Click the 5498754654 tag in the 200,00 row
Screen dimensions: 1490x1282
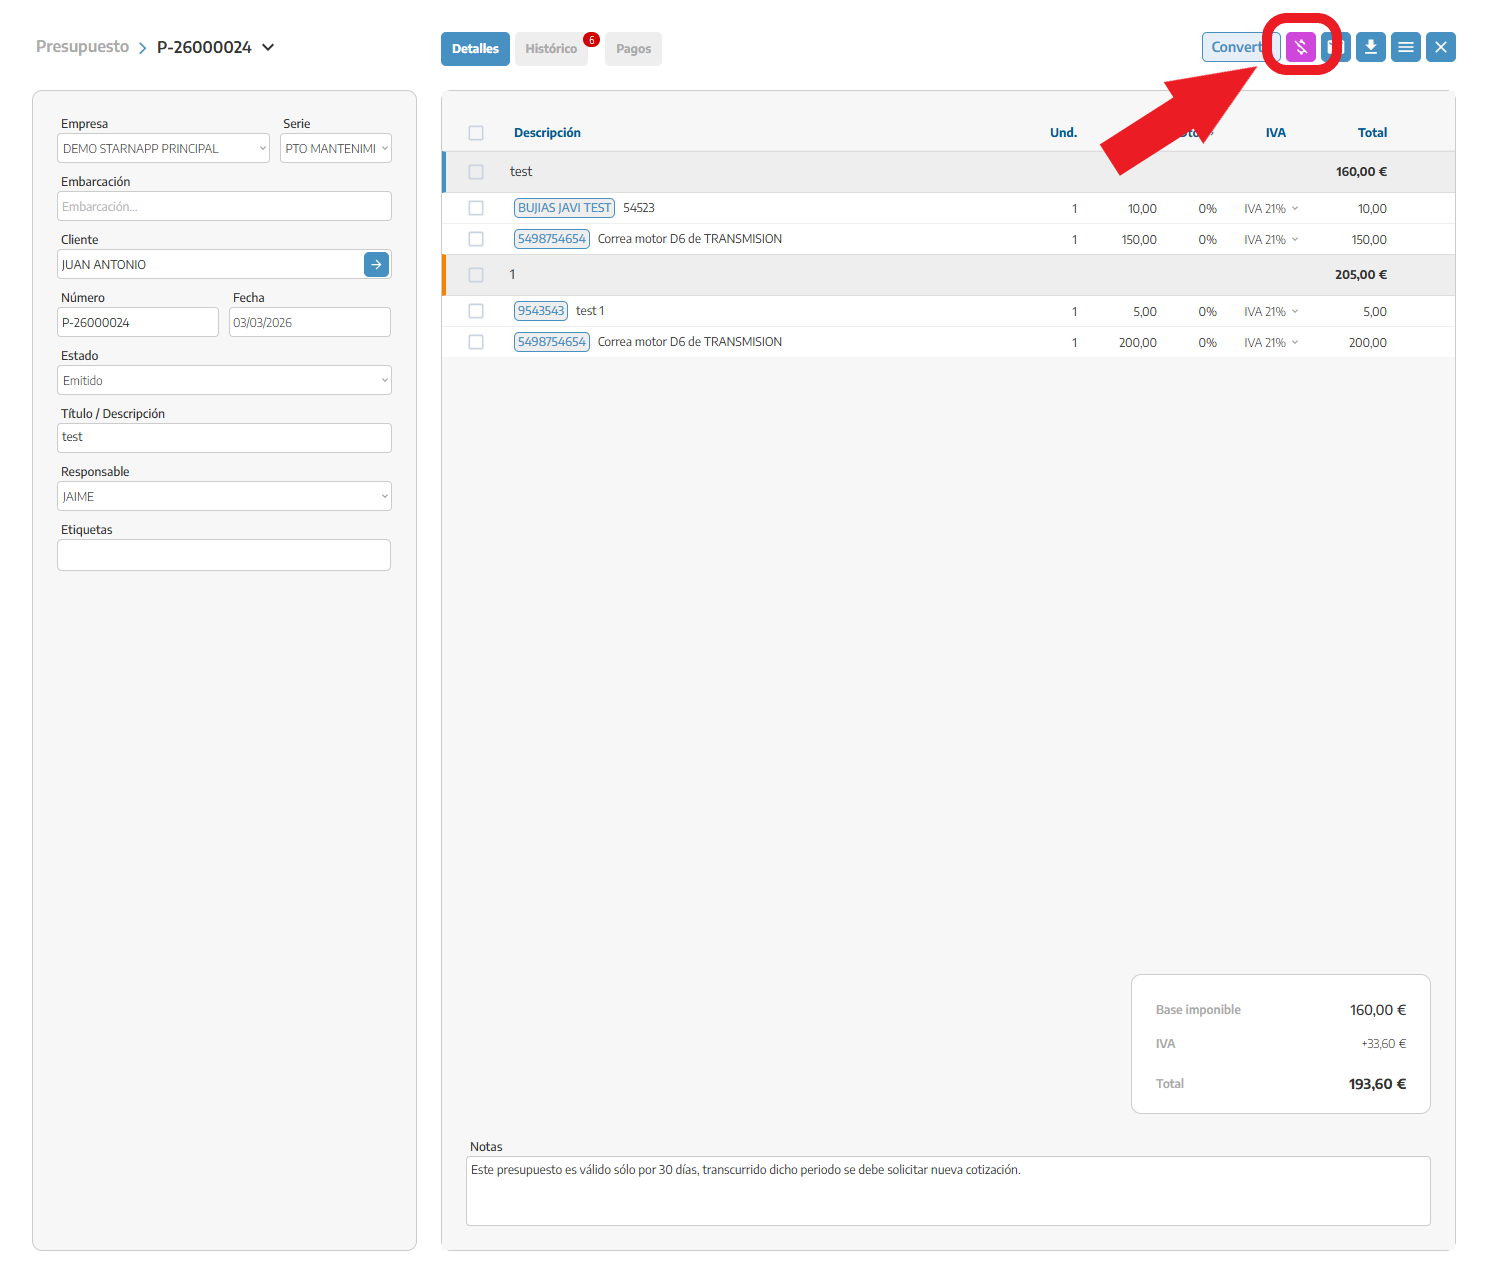[552, 342]
